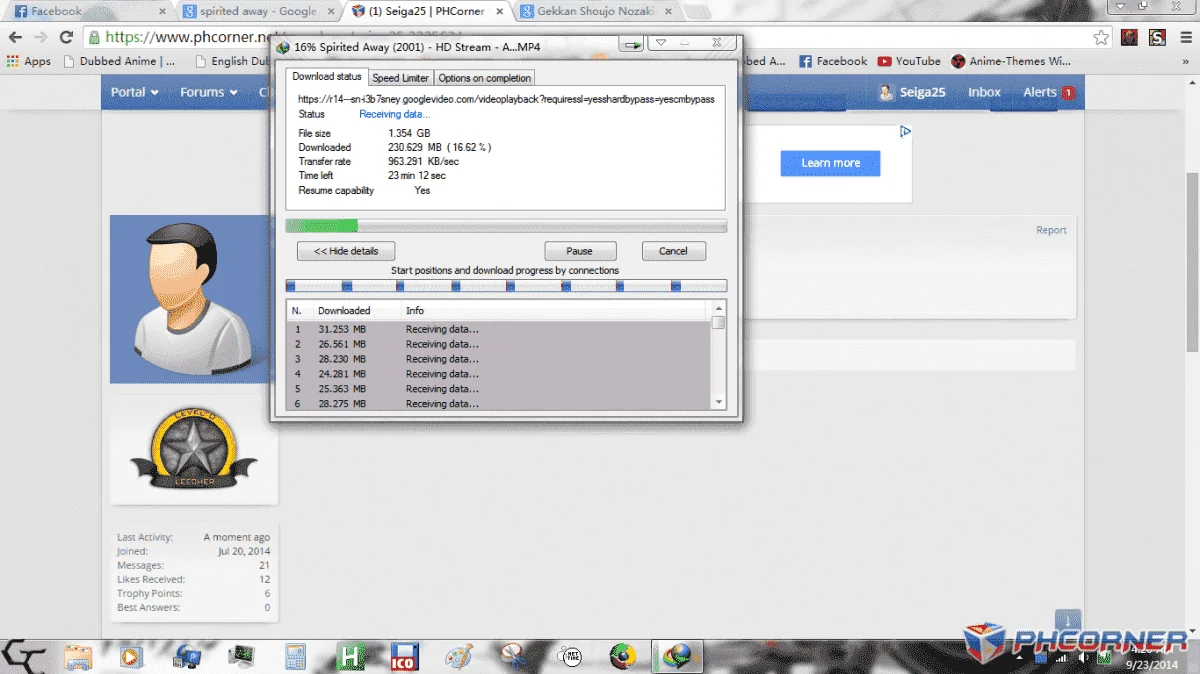The width and height of the screenshot is (1200, 674).
Task: Open the media player taskbar icon
Action: click(131, 657)
